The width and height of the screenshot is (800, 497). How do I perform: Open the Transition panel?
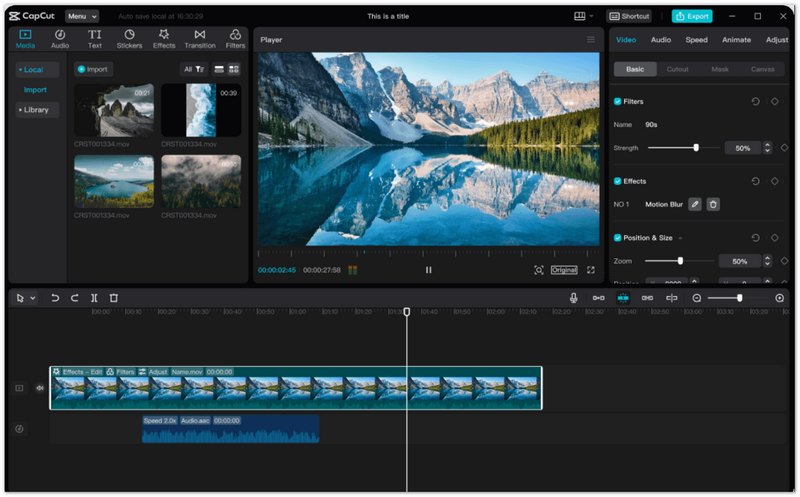(x=199, y=39)
